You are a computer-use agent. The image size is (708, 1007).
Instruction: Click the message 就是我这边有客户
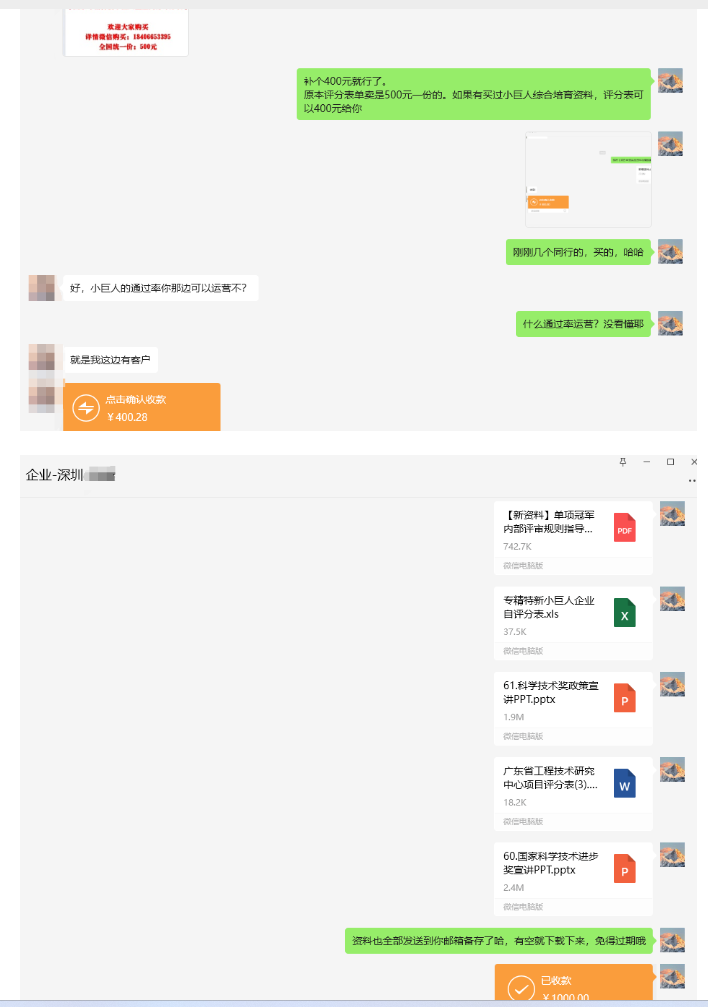111,360
